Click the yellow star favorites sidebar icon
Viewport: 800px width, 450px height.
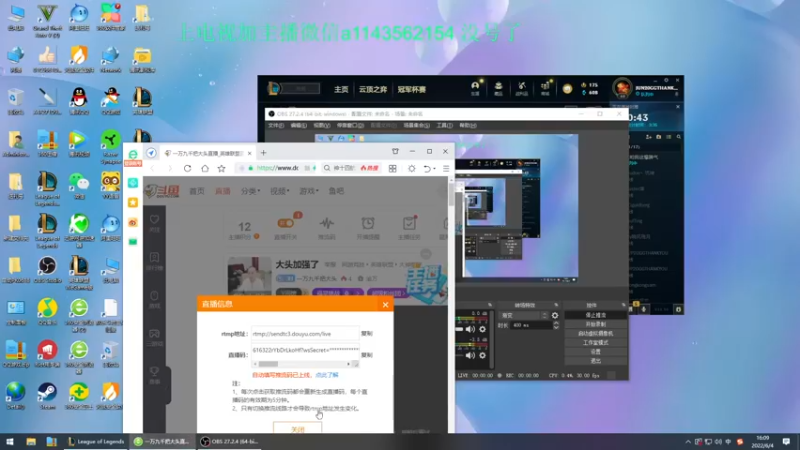coord(133,203)
